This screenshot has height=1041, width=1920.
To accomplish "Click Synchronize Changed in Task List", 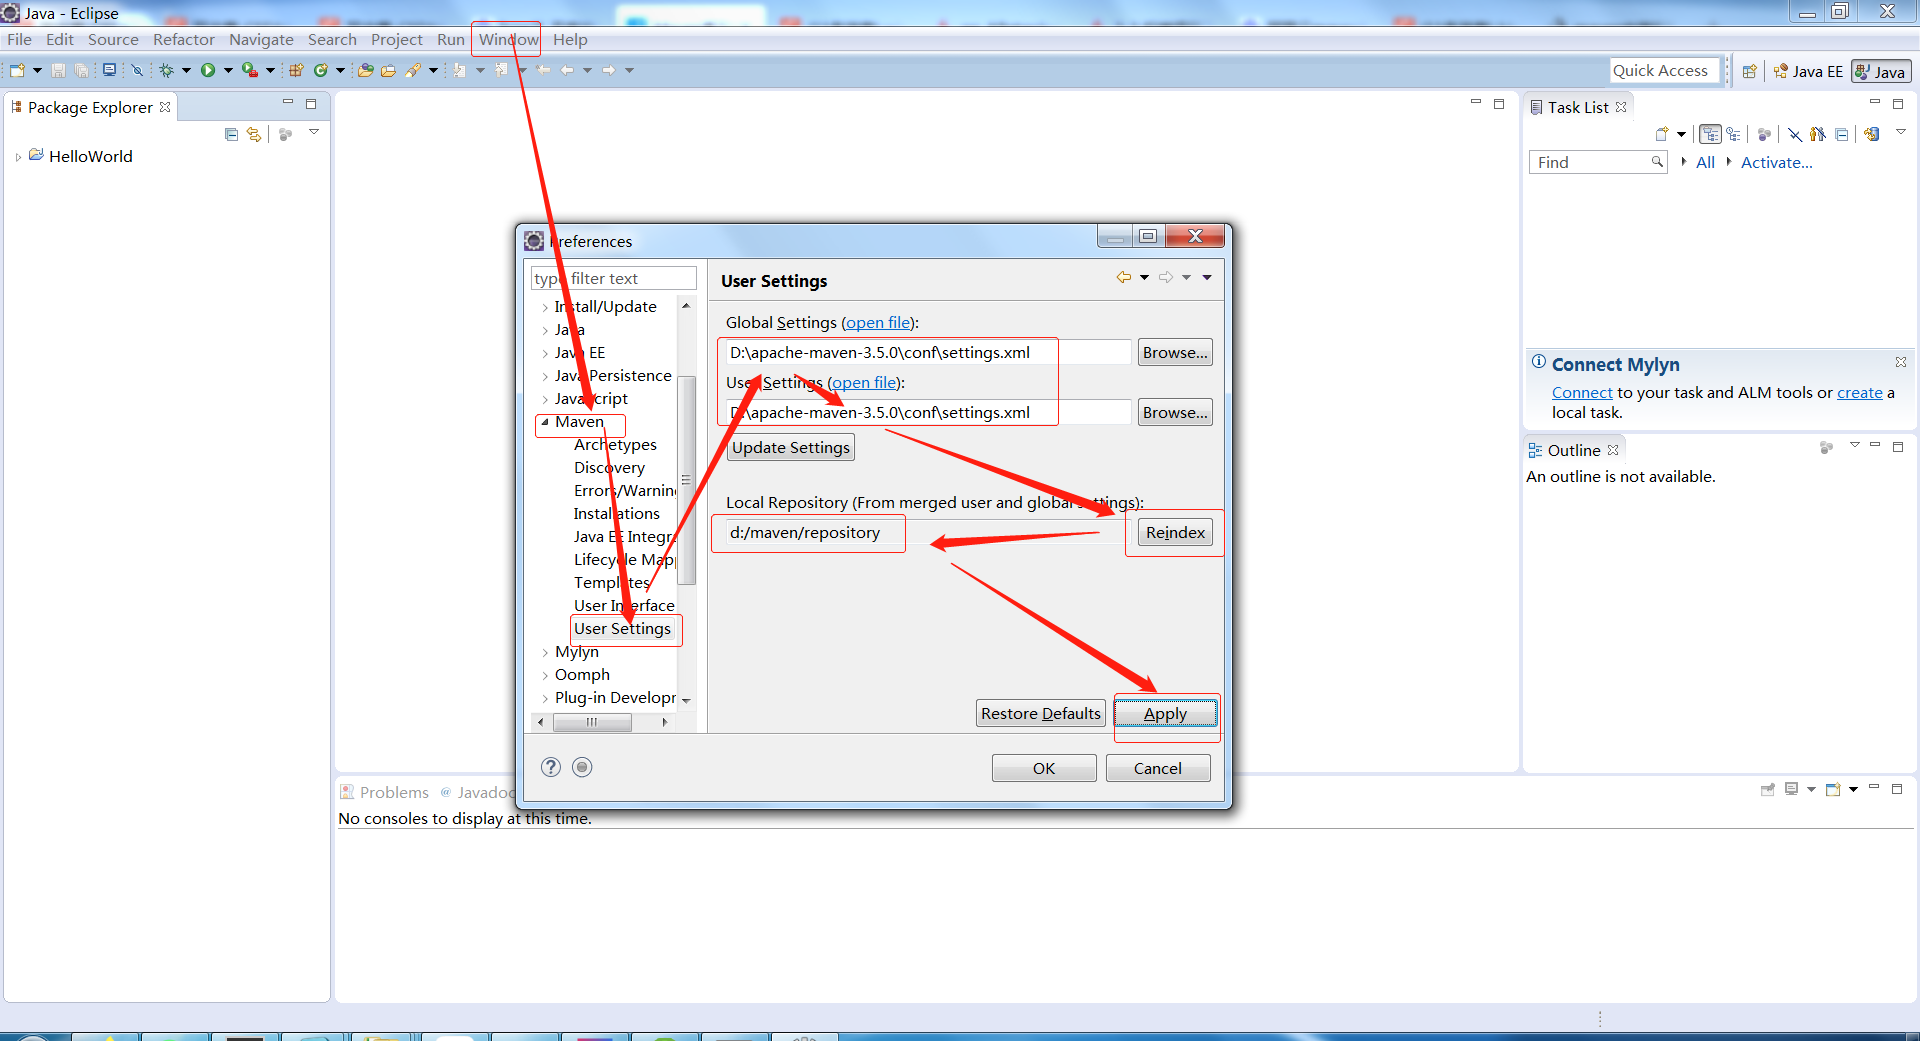I will click(1872, 134).
